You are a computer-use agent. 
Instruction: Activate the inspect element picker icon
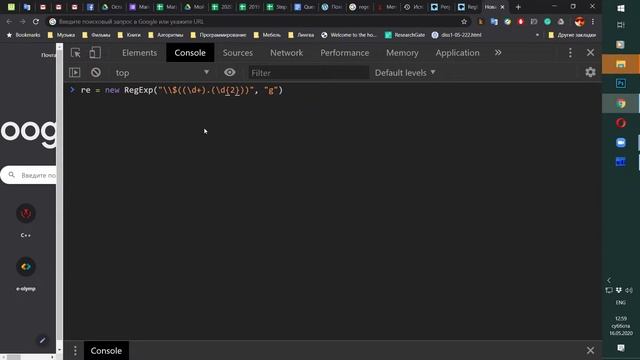point(76,53)
